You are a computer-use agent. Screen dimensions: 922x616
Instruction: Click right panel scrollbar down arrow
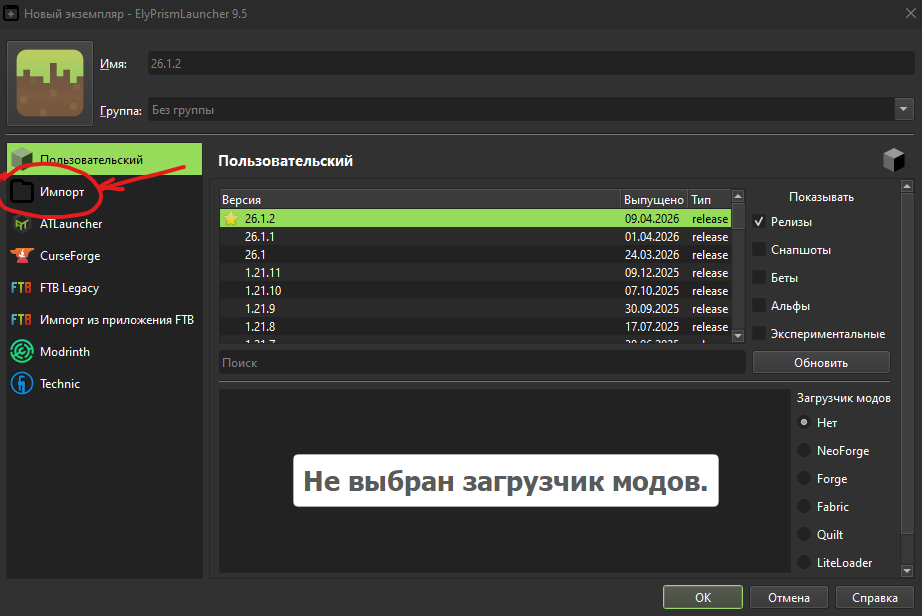(907, 571)
